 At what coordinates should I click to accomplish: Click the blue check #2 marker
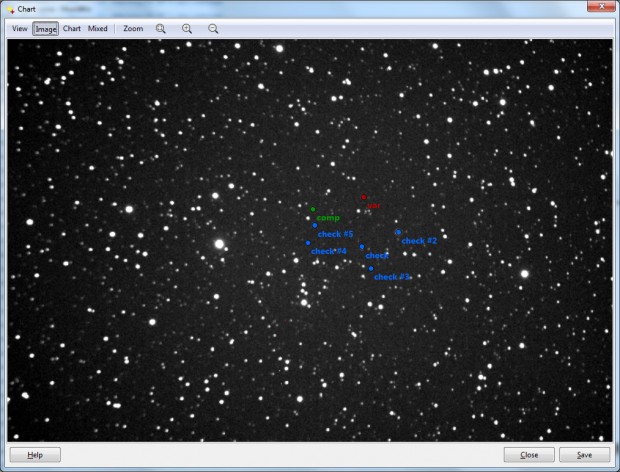[398, 232]
